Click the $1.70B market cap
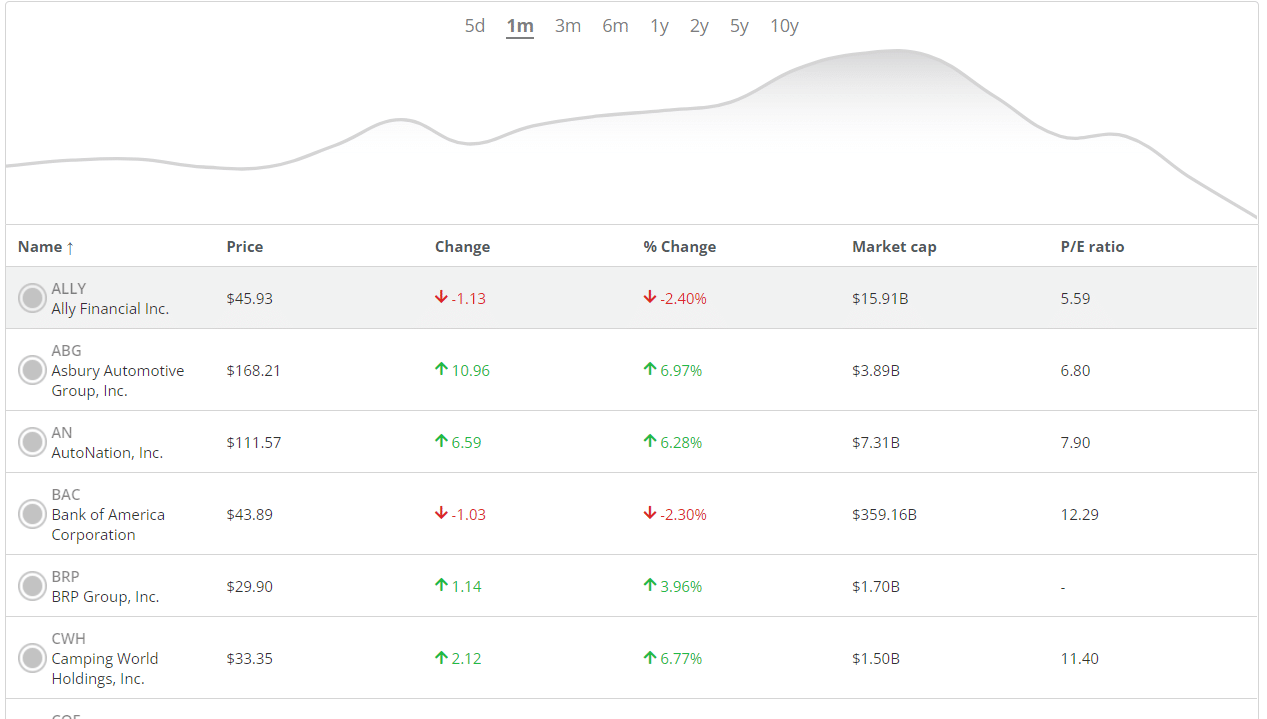This screenshot has width=1267, height=719. 876,587
